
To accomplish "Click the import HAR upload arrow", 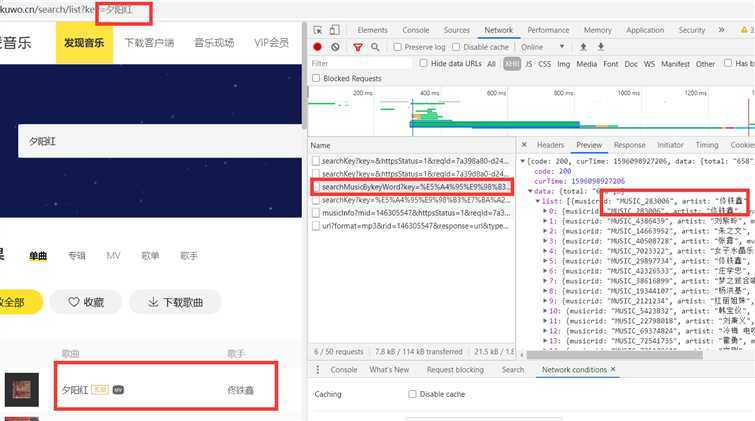I will (x=583, y=47).
